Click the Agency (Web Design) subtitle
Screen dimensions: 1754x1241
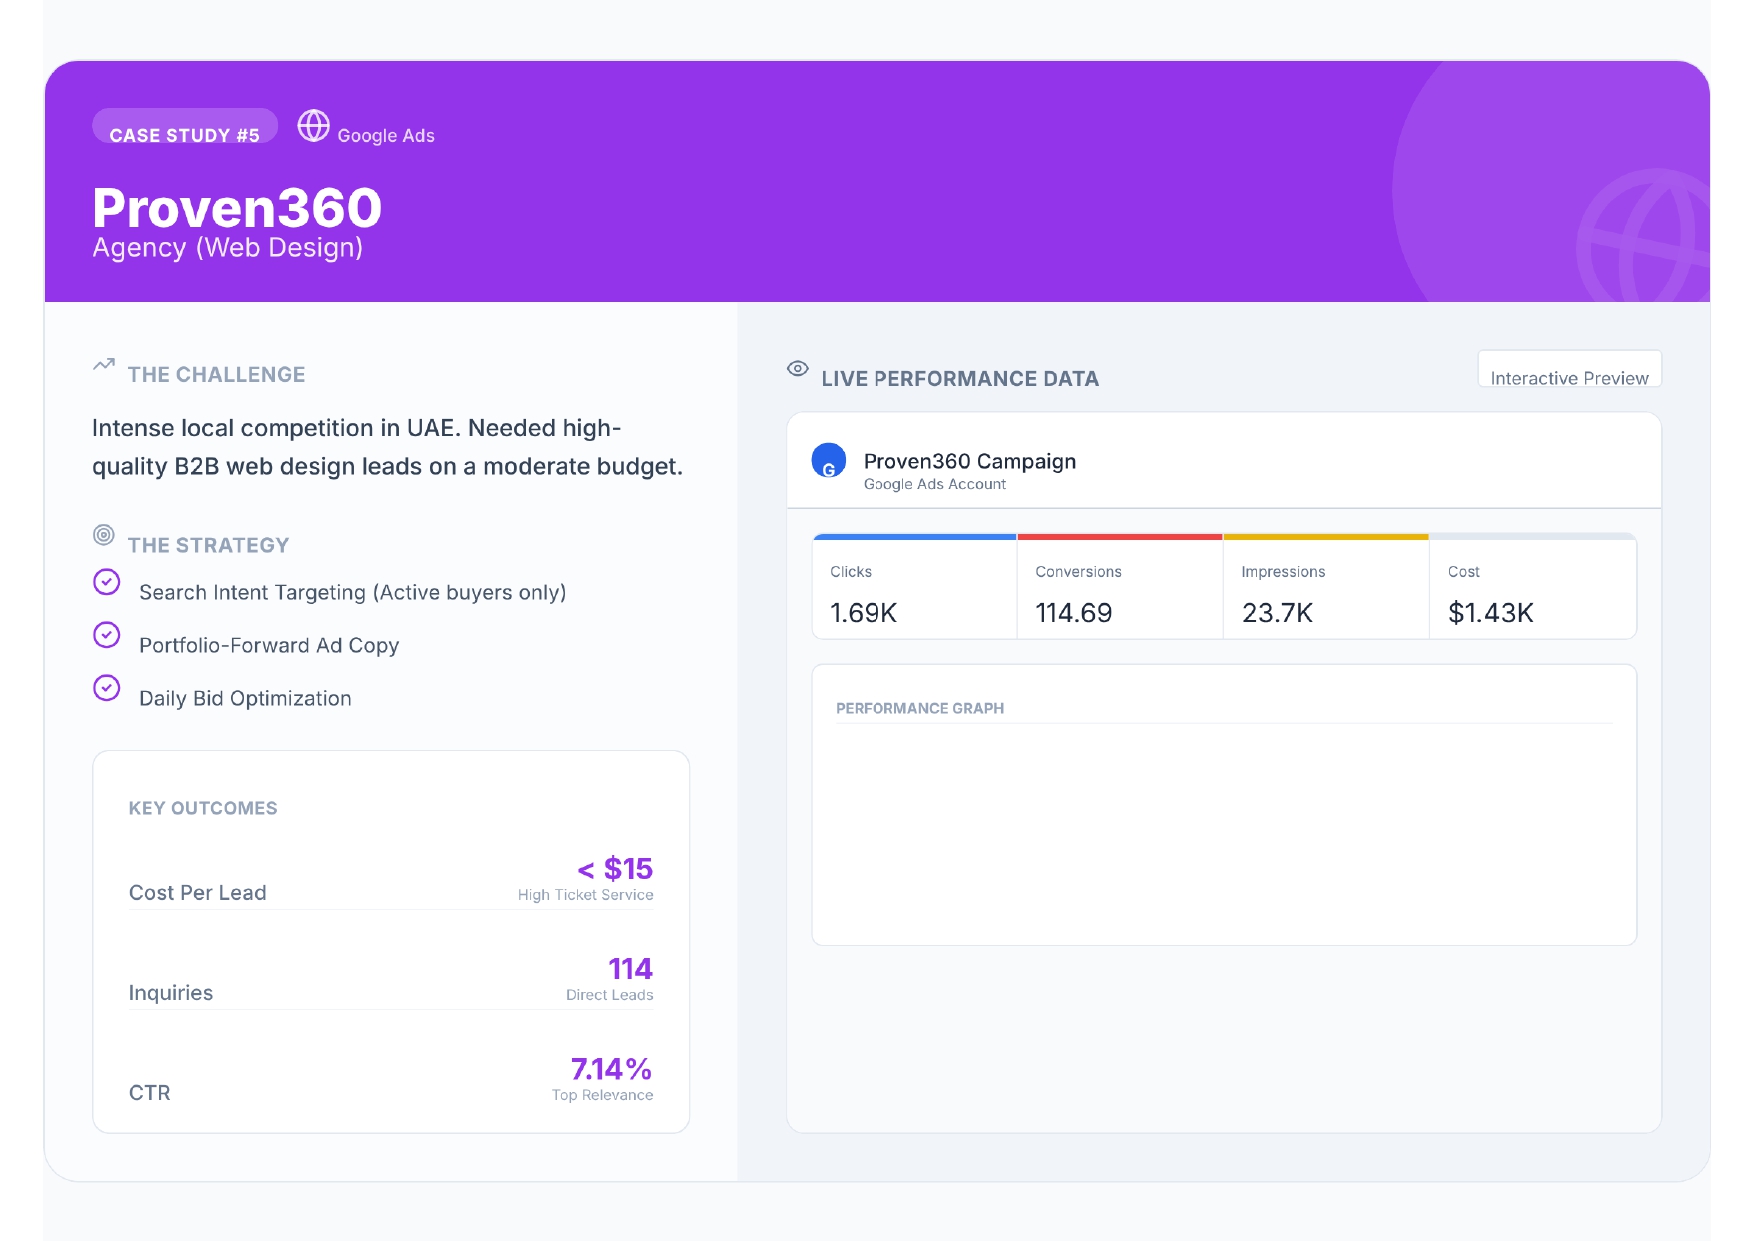(228, 247)
